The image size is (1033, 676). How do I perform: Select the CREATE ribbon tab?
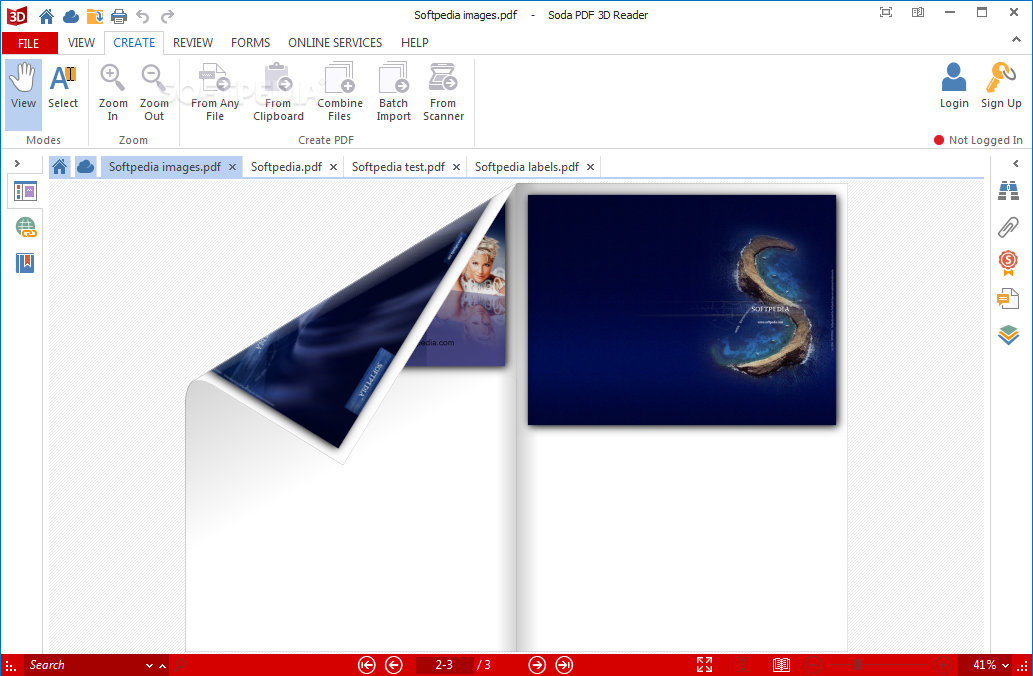(134, 43)
